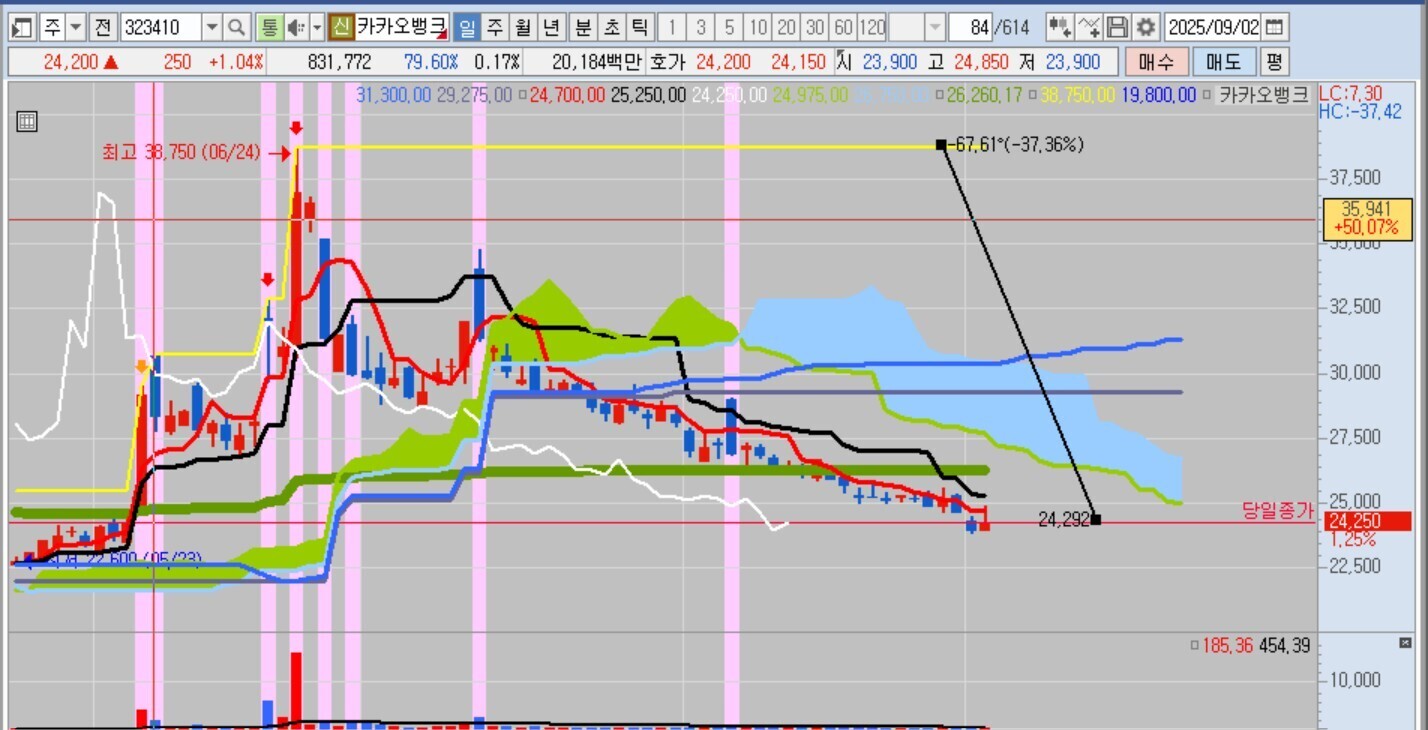This screenshot has height=730, width=1428.
Task: Open the dropdown arrow beside the speaker icon
Action: (x=317, y=27)
